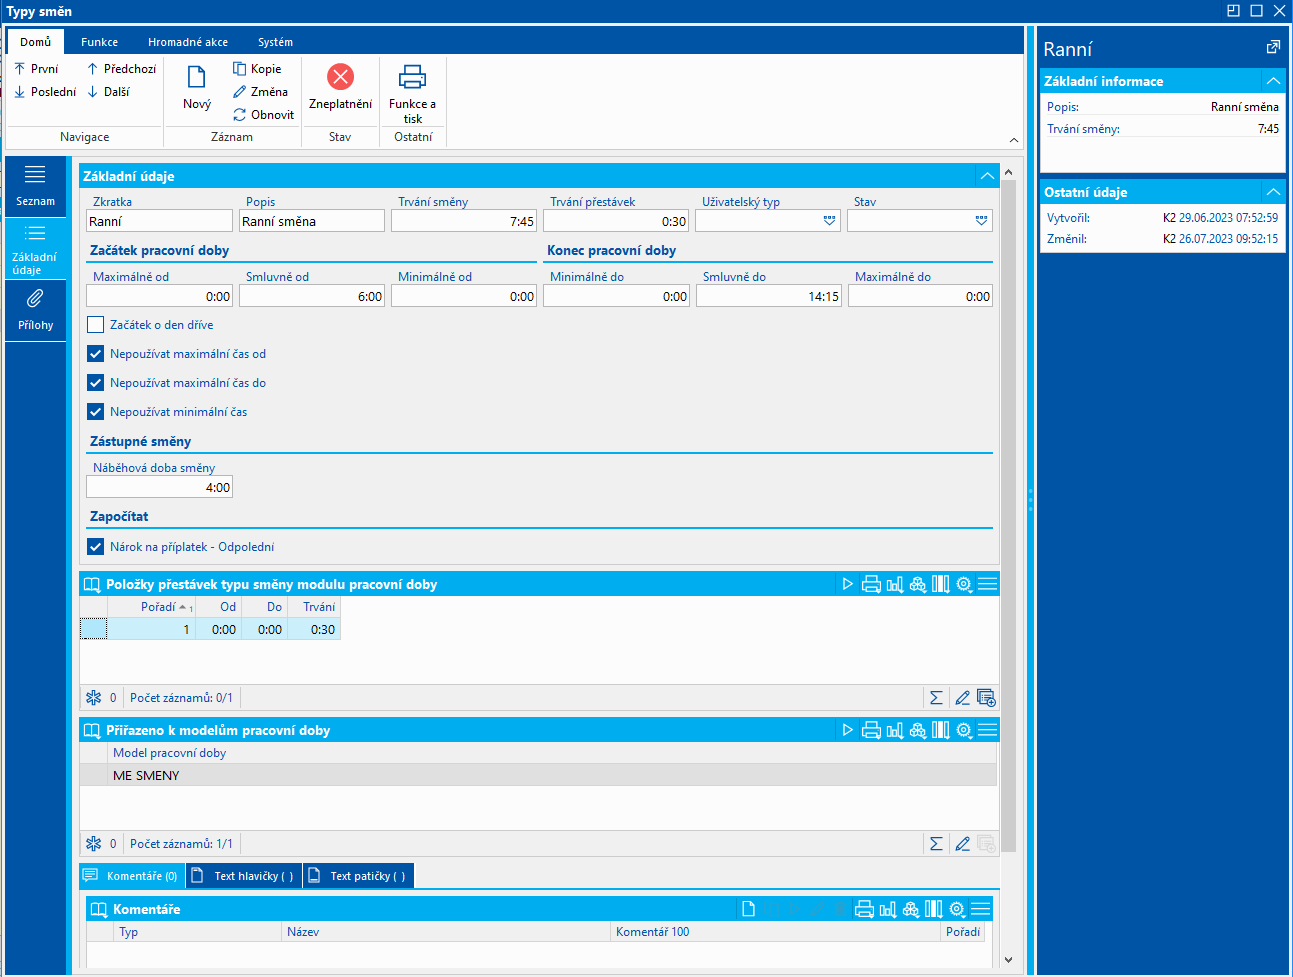This screenshot has height=977, width=1293.
Task: Click the Zneplatnění red X icon
Action: point(340,77)
